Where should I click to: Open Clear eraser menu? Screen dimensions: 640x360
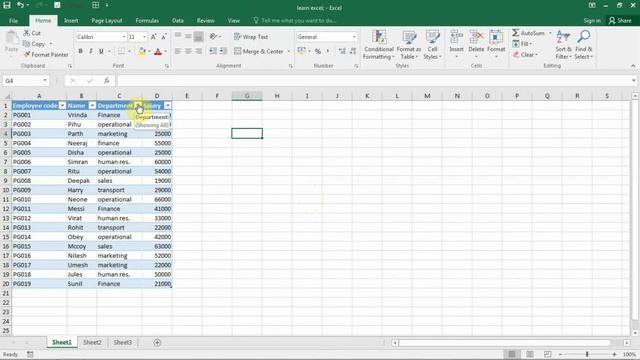click(525, 55)
